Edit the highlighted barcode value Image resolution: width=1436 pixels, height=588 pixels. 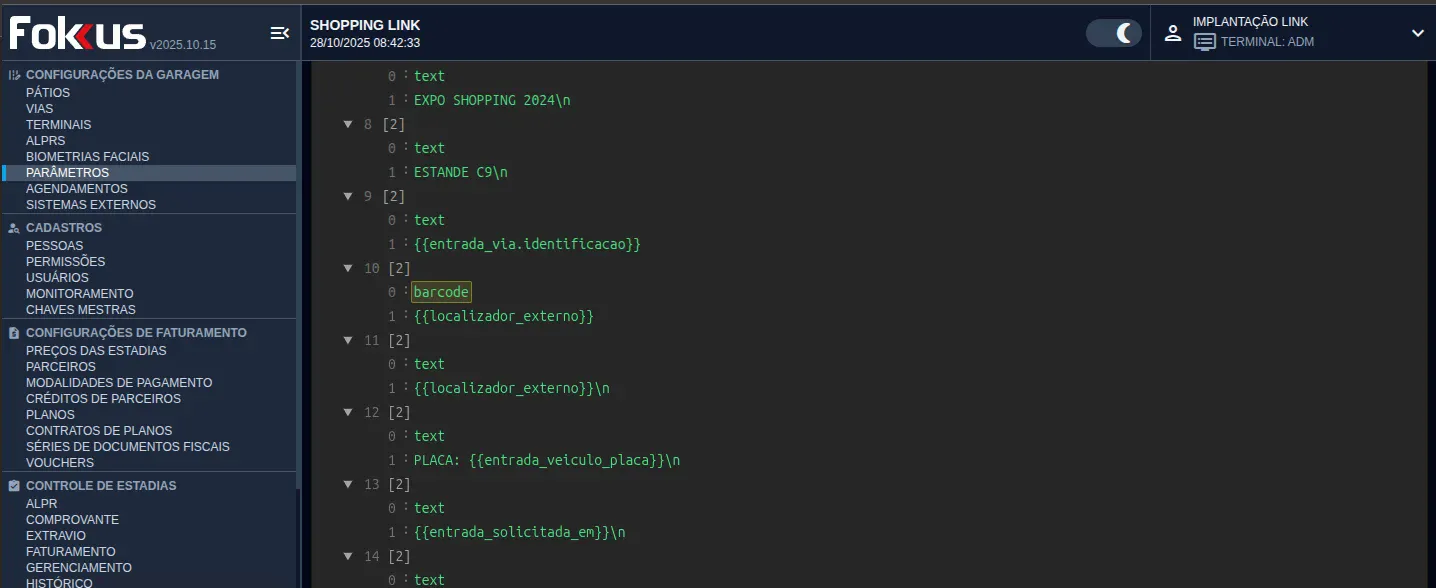click(441, 292)
